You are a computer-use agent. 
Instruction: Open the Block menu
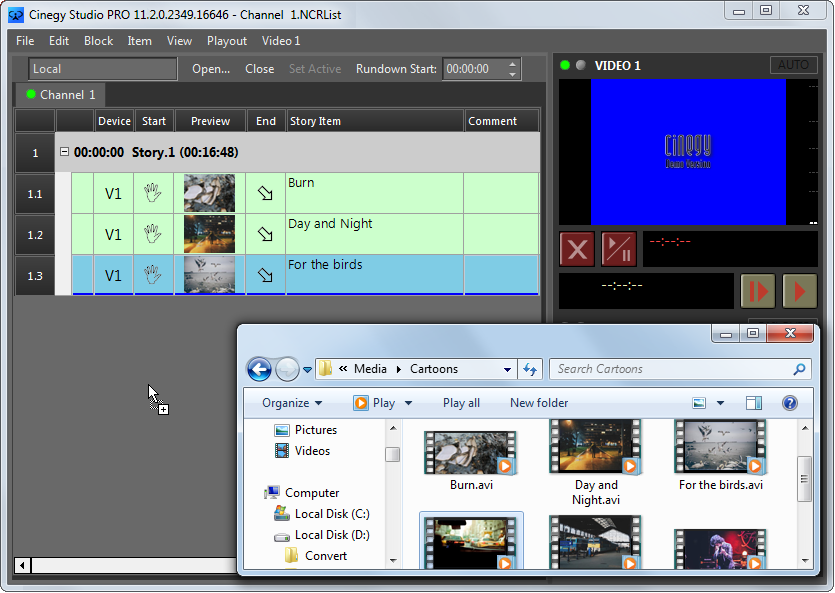tap(99, 41)
